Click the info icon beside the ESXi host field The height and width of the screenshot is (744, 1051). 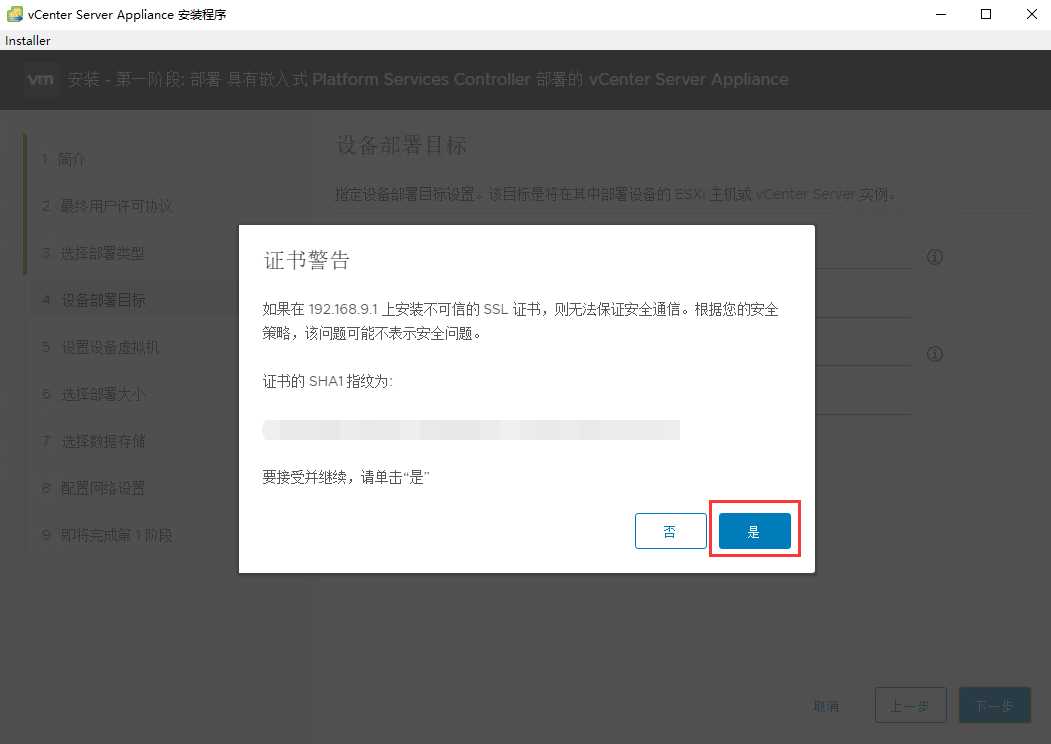[934, 257]
